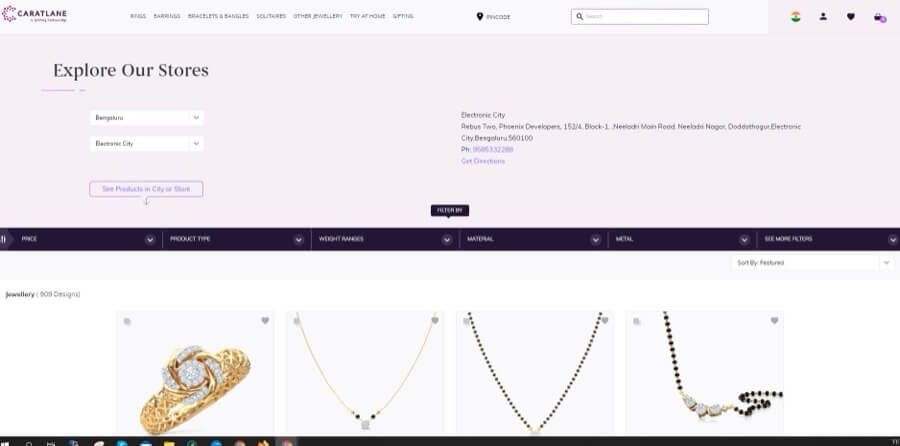Click the CaratLane logo
The width and height of the screenshot is (900, 446).
[x=34, y=14]
